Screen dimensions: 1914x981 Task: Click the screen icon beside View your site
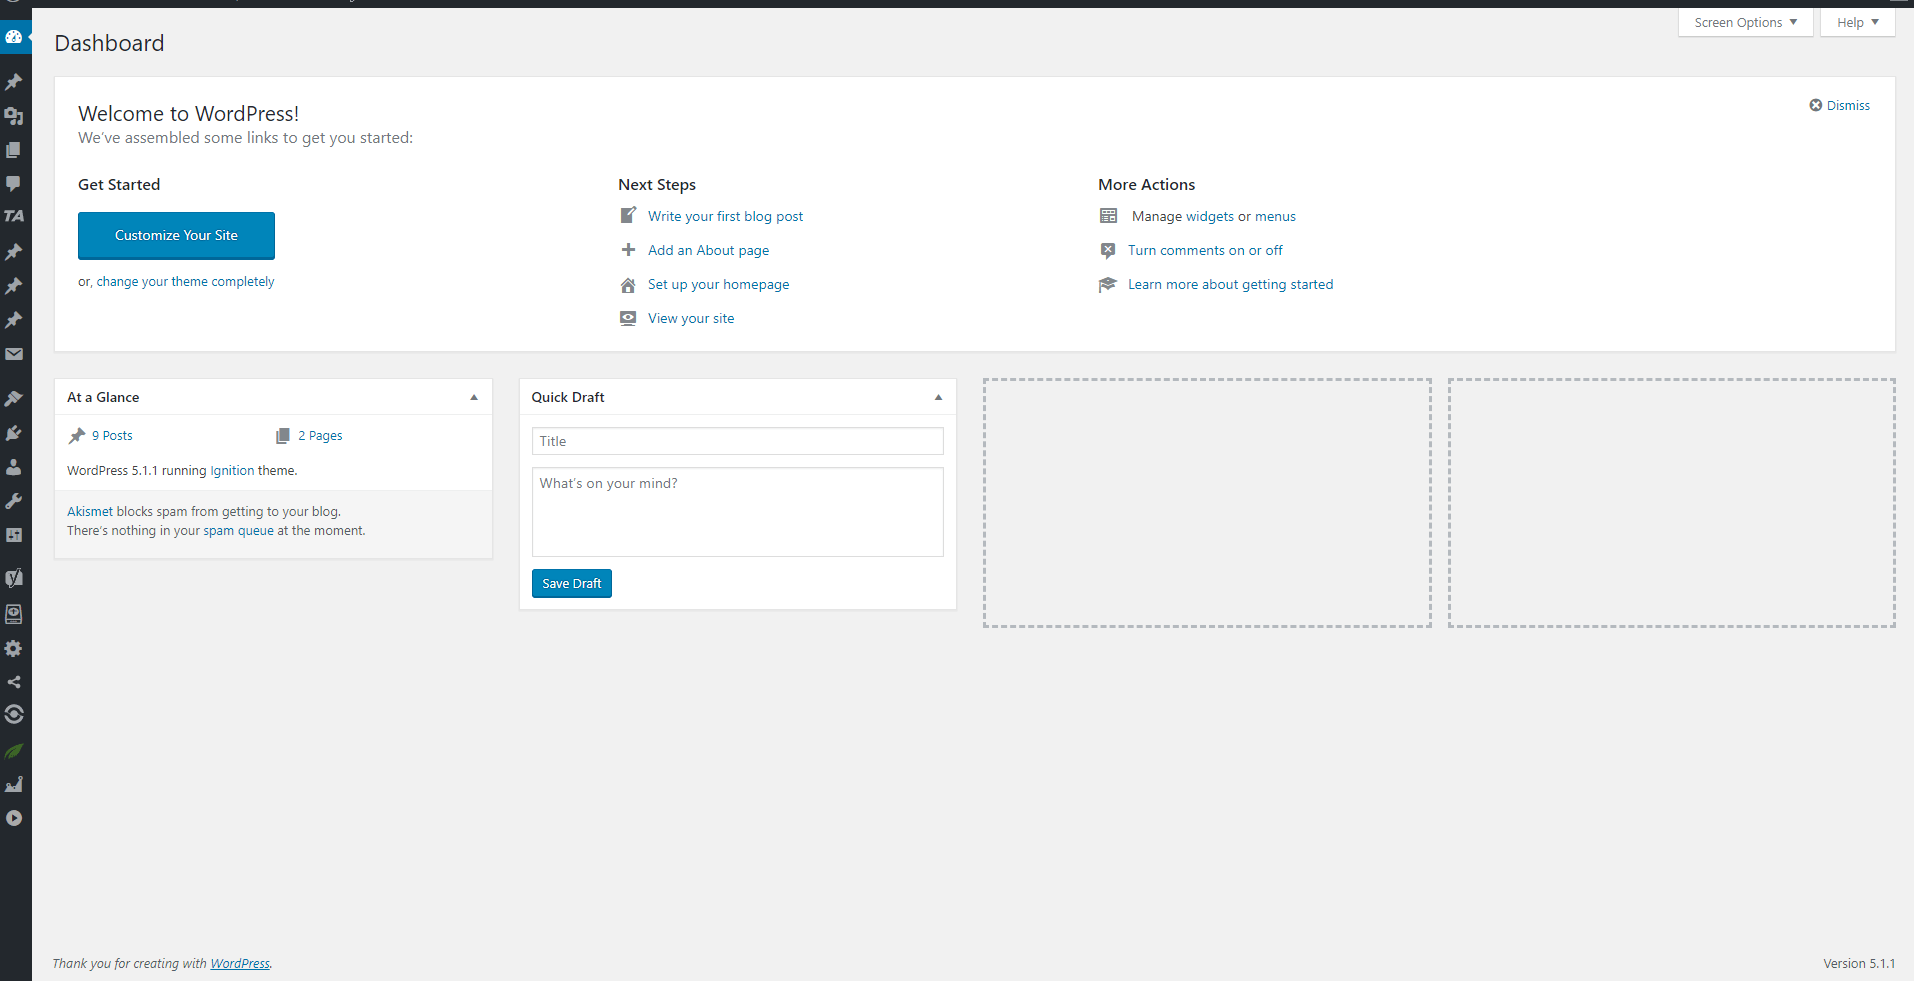click(628, 318)
